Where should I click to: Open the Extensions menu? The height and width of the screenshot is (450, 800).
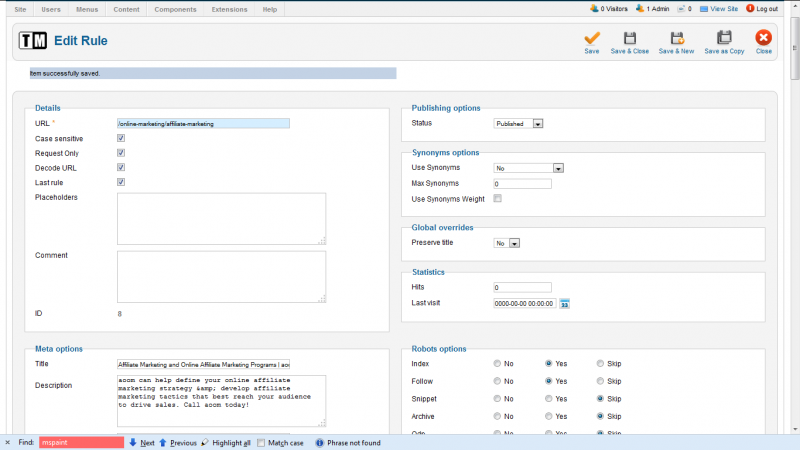229,9
